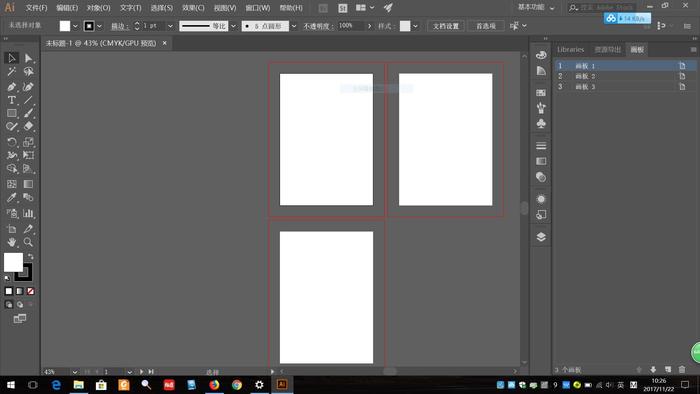
Task: Click the Fill color box in toolbar
Action: pos(13,262)
